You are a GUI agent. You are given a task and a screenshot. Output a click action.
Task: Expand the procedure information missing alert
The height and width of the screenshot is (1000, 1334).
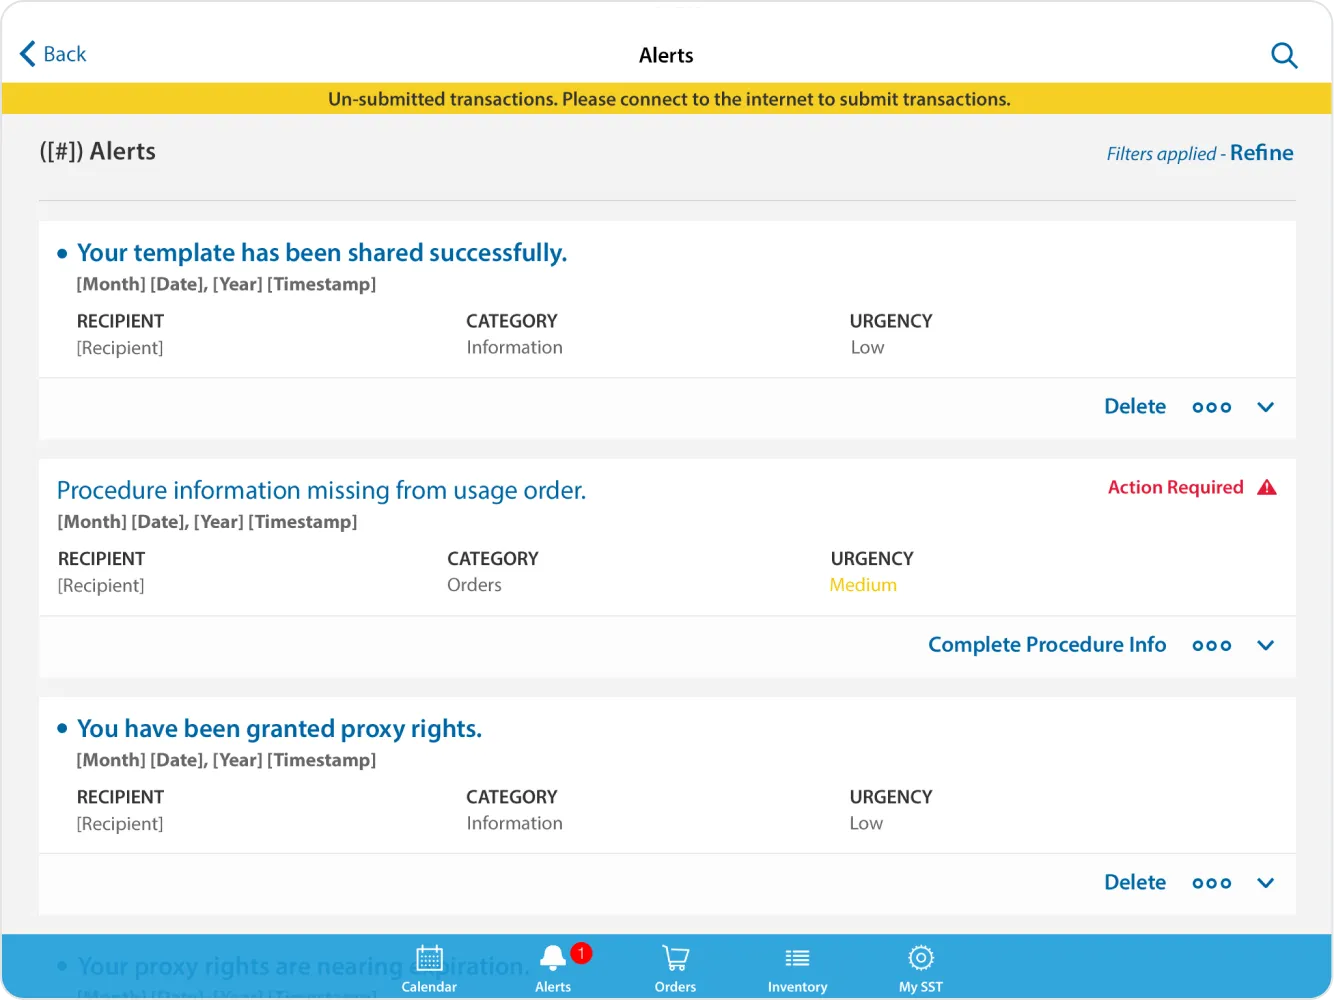[1266, 645]
